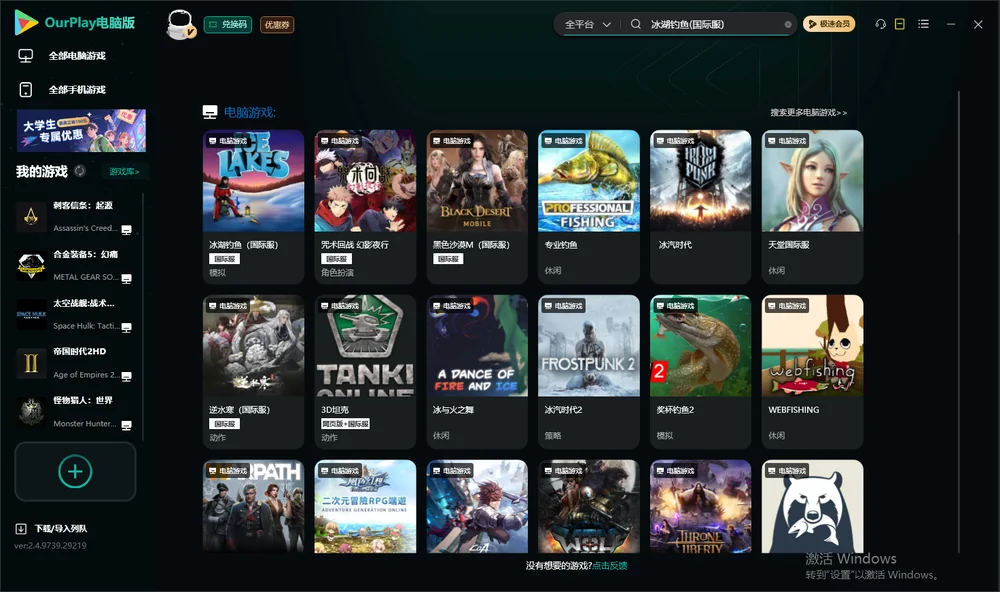Click PC icon on Monster Hunter row
1000x592 pixels.
[127, 426]
